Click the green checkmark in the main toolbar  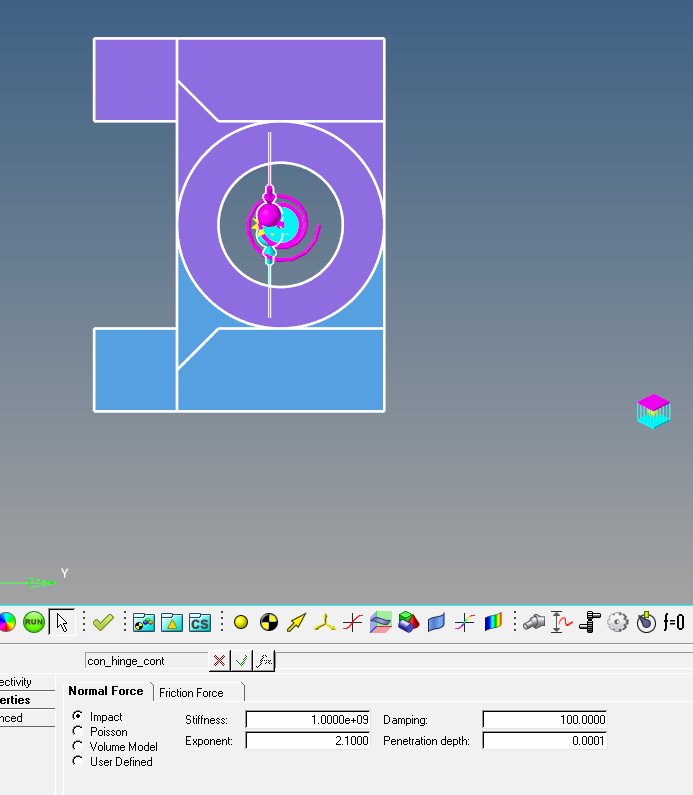click(x=103, y=622)
